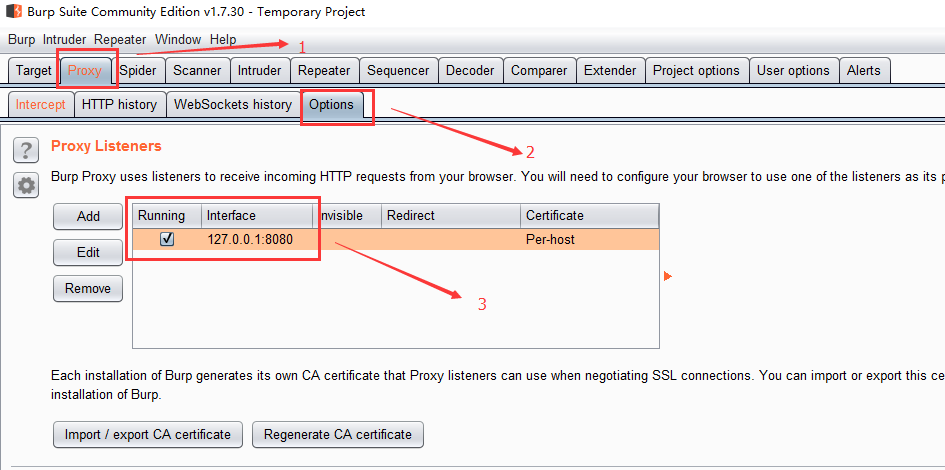945x470 pixels.
Task: Go to the Intercept sub-tab
Action: (40, 105)
